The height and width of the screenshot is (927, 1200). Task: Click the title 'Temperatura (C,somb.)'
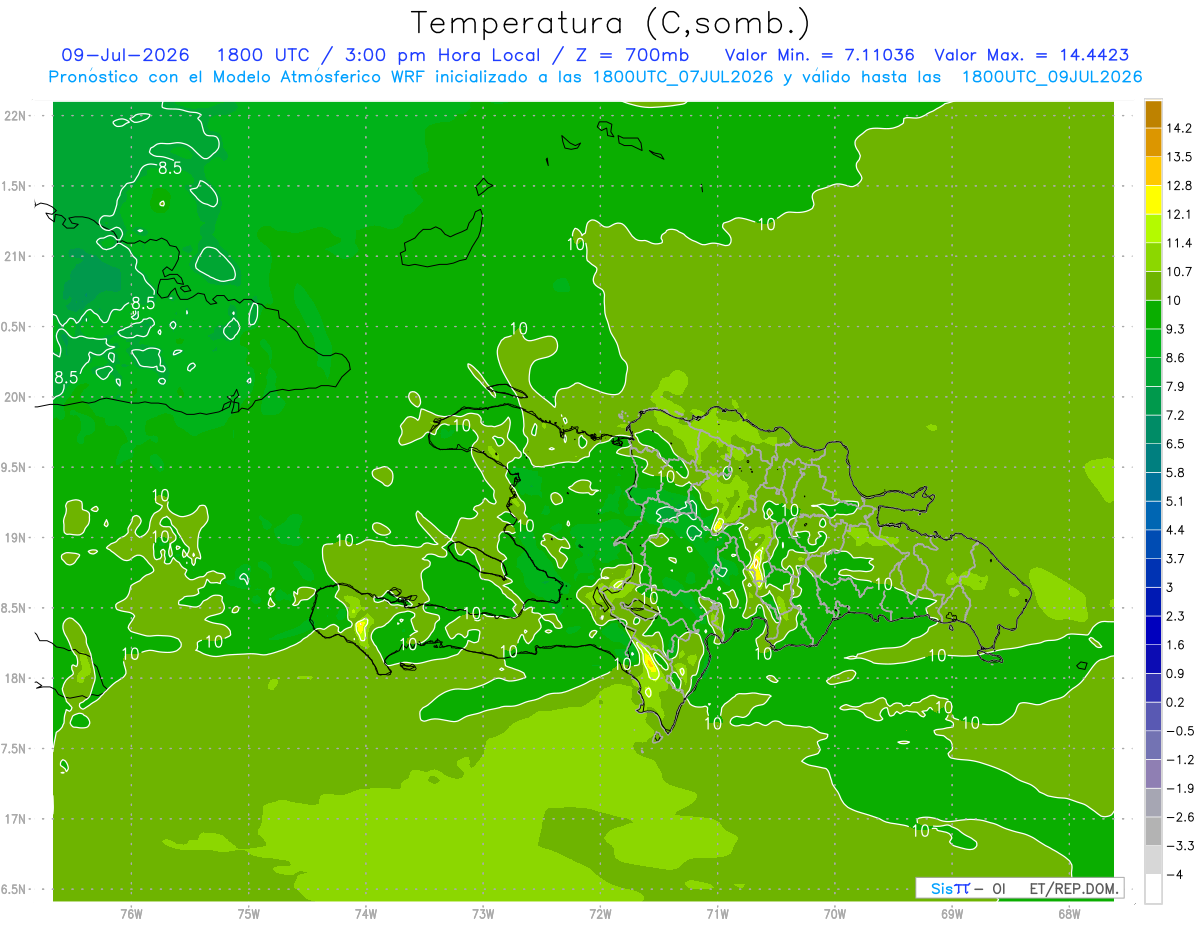coord(610,22)
